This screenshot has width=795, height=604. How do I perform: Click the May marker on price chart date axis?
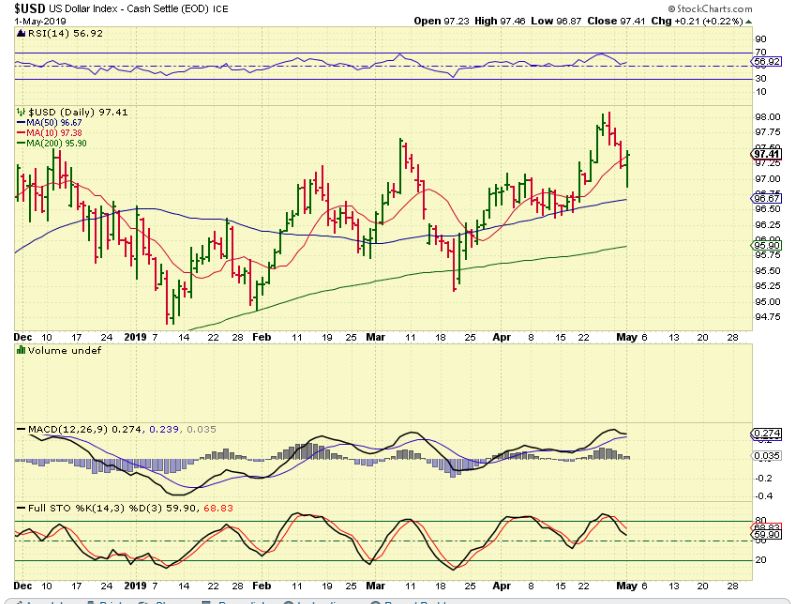627,337
